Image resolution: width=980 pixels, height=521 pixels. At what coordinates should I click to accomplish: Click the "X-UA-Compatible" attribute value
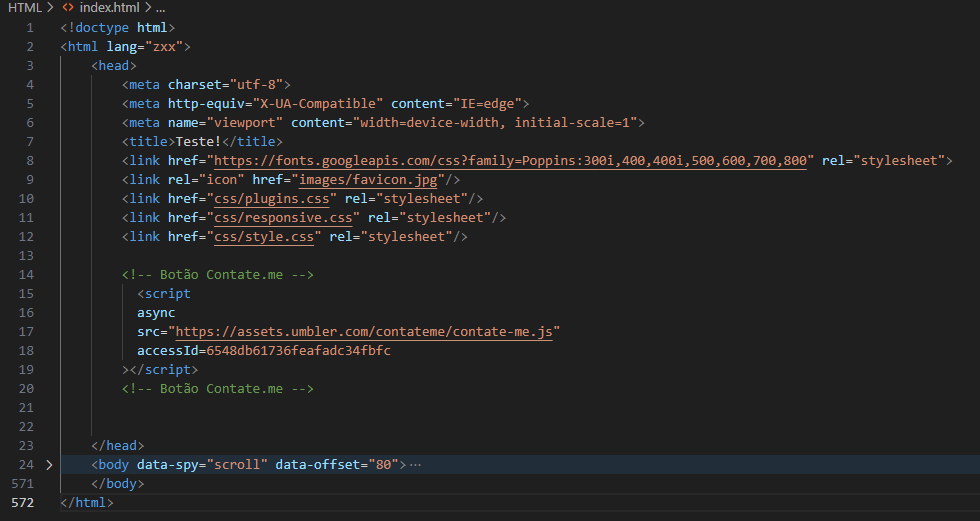click(x=318, y=104)
